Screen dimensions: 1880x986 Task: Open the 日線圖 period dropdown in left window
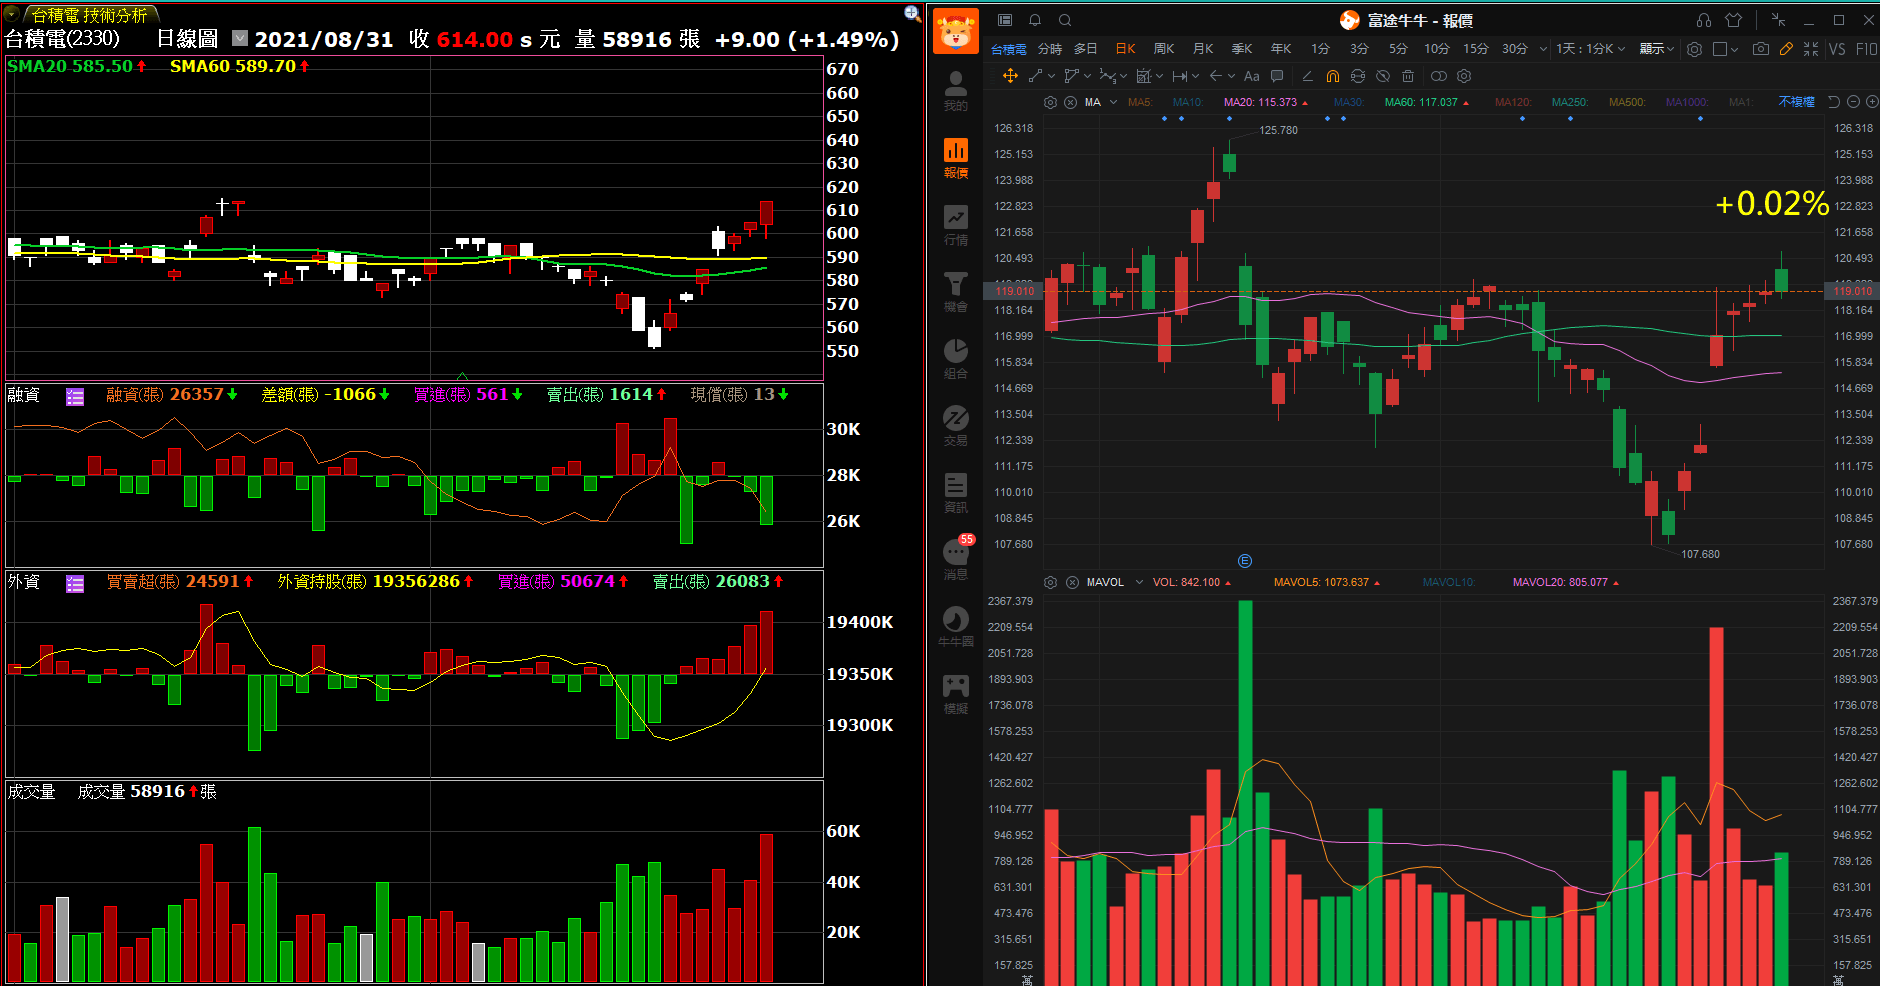(x=240, y=38)
